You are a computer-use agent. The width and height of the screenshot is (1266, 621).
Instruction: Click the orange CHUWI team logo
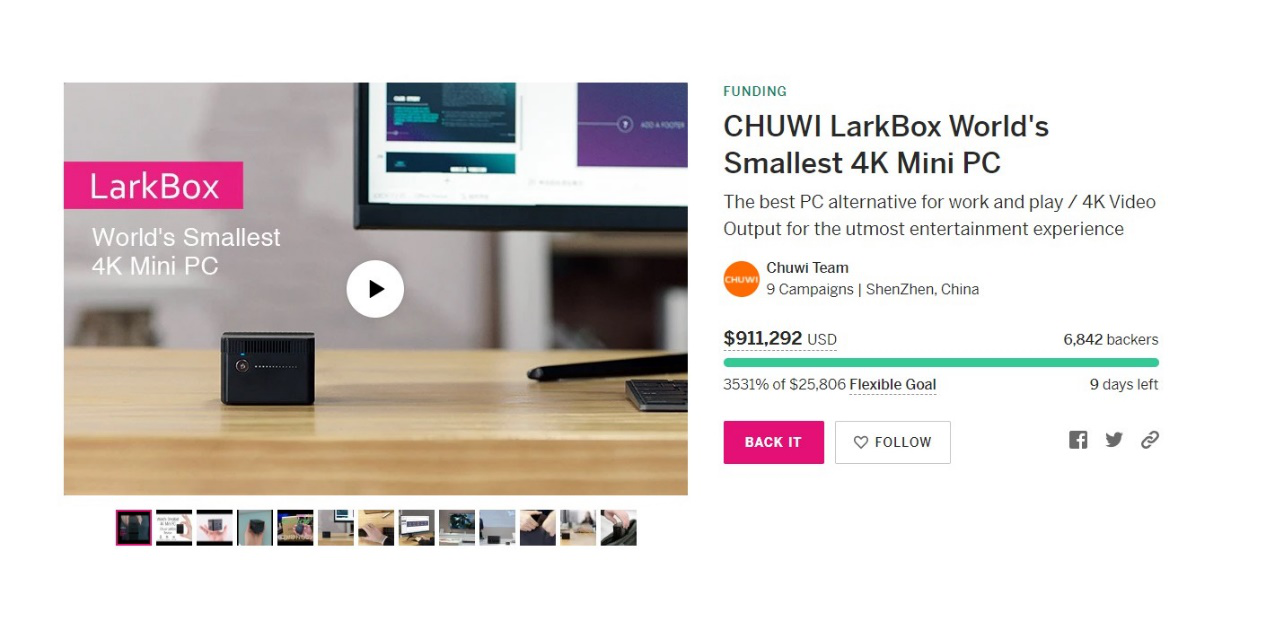741,279
